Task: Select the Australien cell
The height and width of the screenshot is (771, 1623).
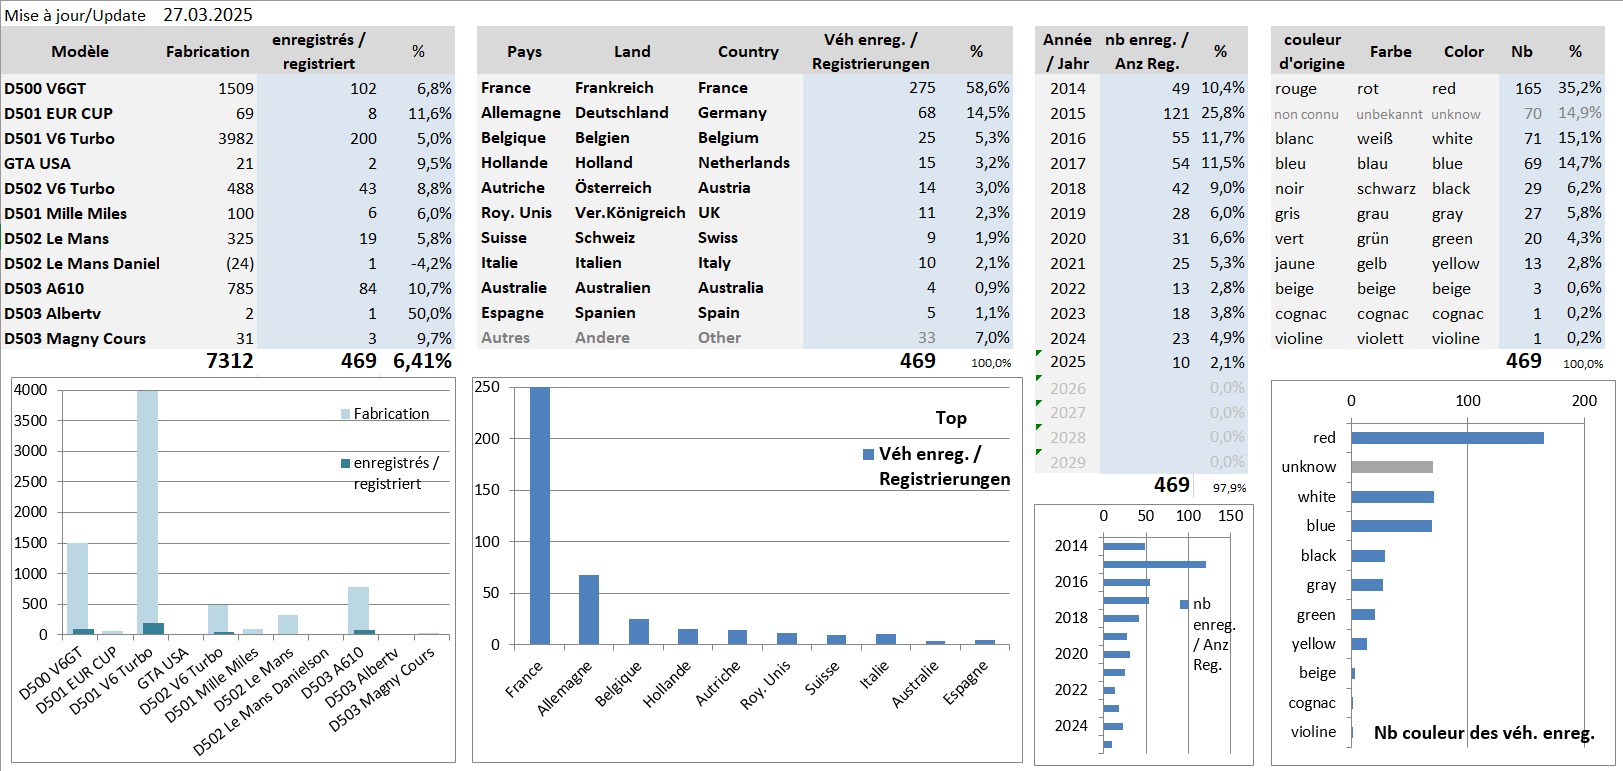Action: pos(612,288)
